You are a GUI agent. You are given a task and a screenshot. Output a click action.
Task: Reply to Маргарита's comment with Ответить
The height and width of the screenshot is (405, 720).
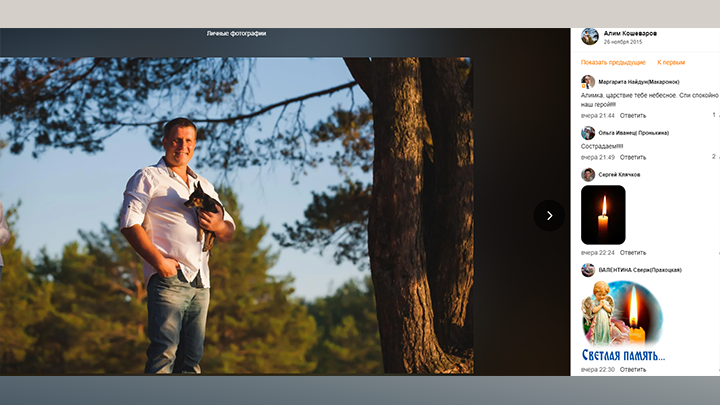coord(633,115)
